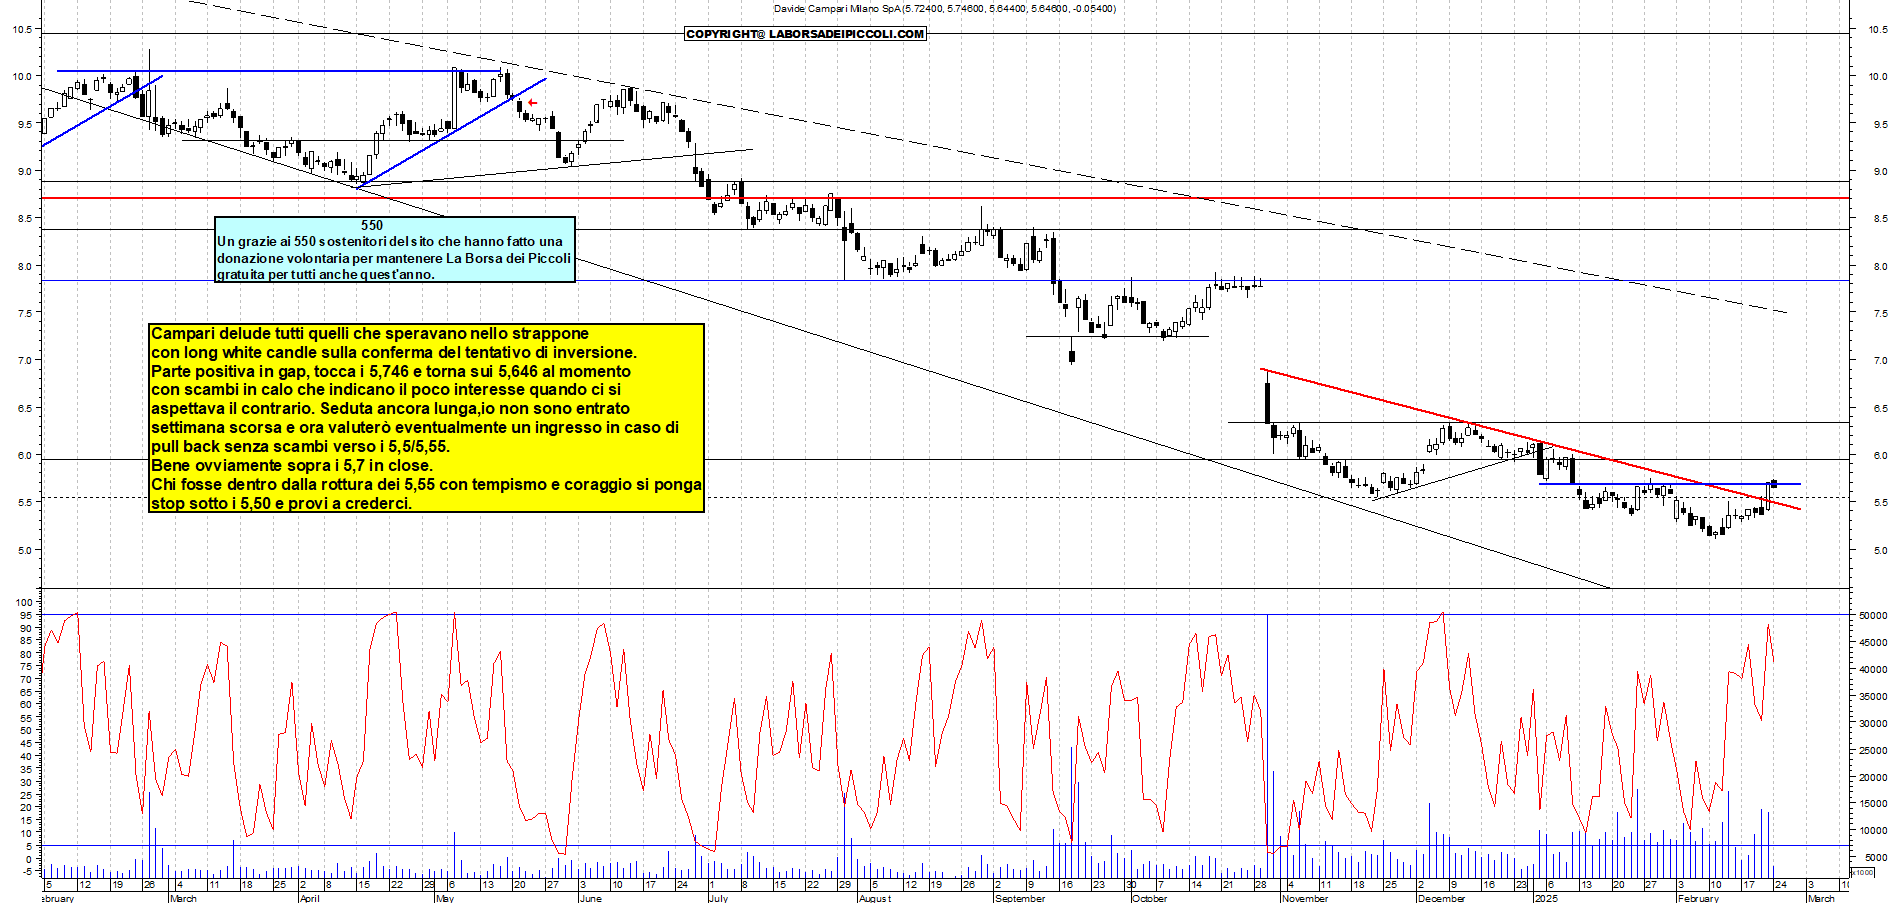
Task: Select the cyan donation thank-you text box
Action: [395, 249]
